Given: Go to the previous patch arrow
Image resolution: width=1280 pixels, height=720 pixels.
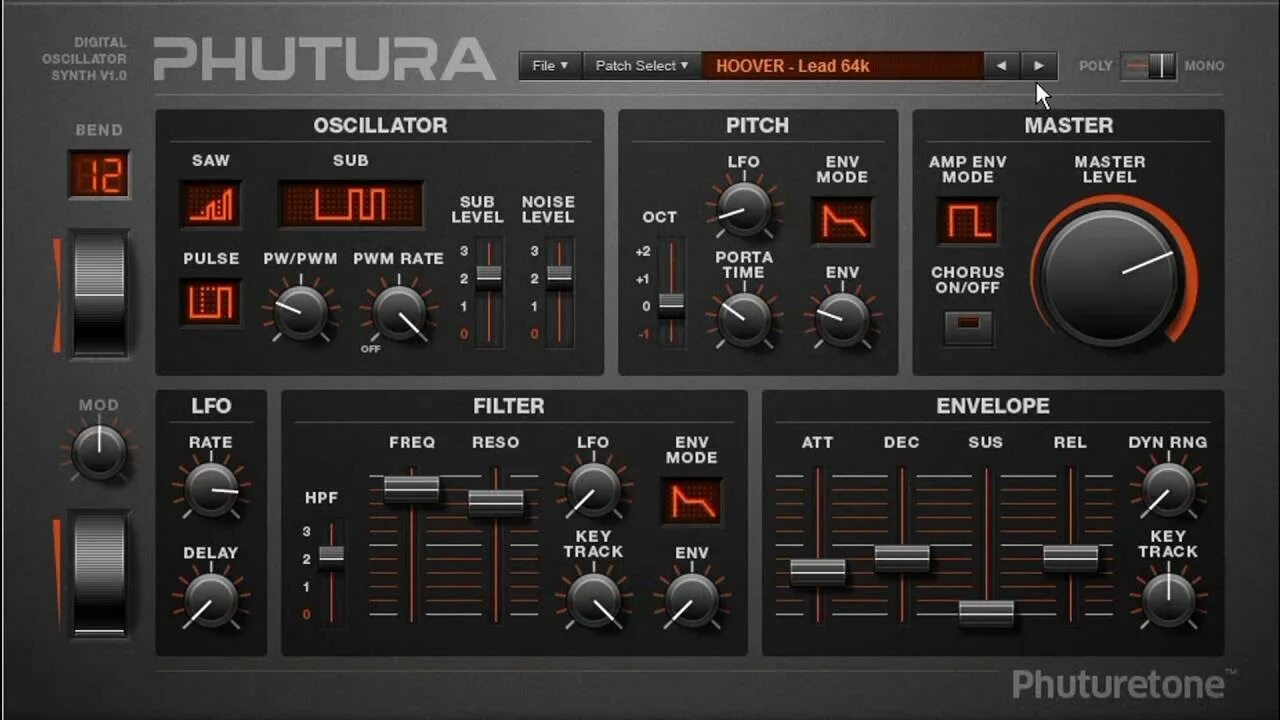Looking at the screenshot, I should point(1001,66).
